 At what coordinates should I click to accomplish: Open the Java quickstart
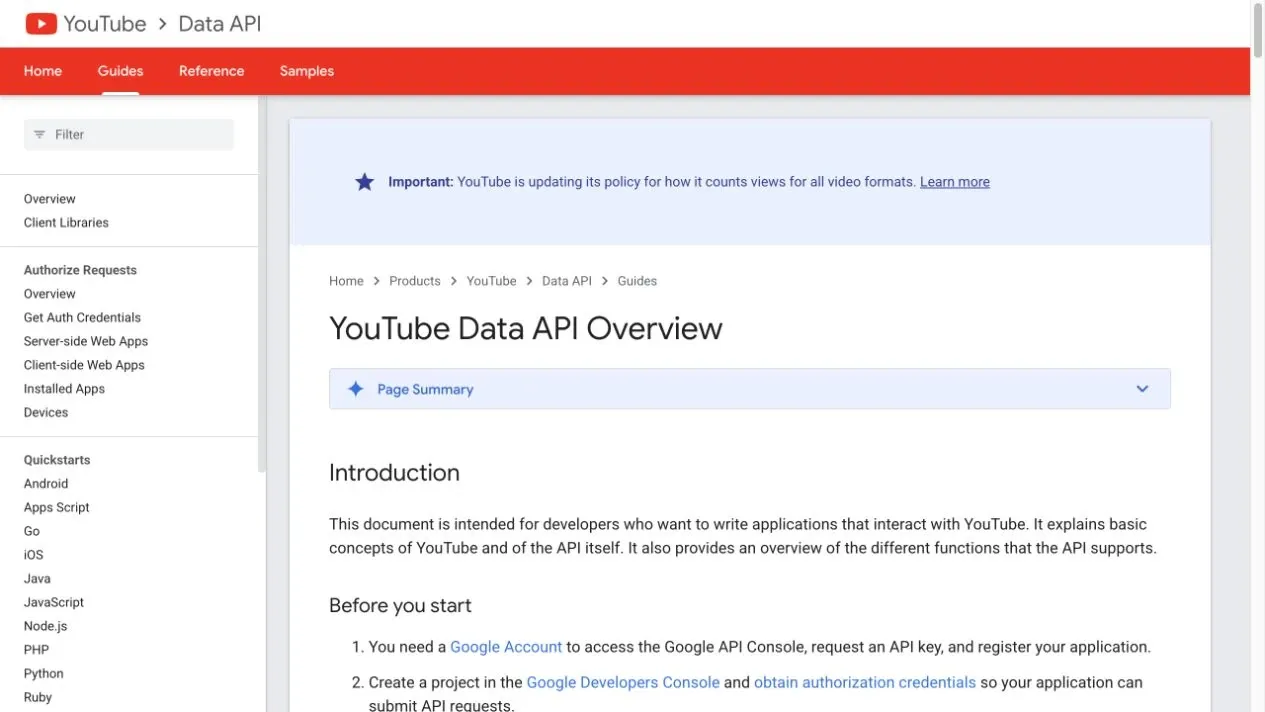point(37,579)
